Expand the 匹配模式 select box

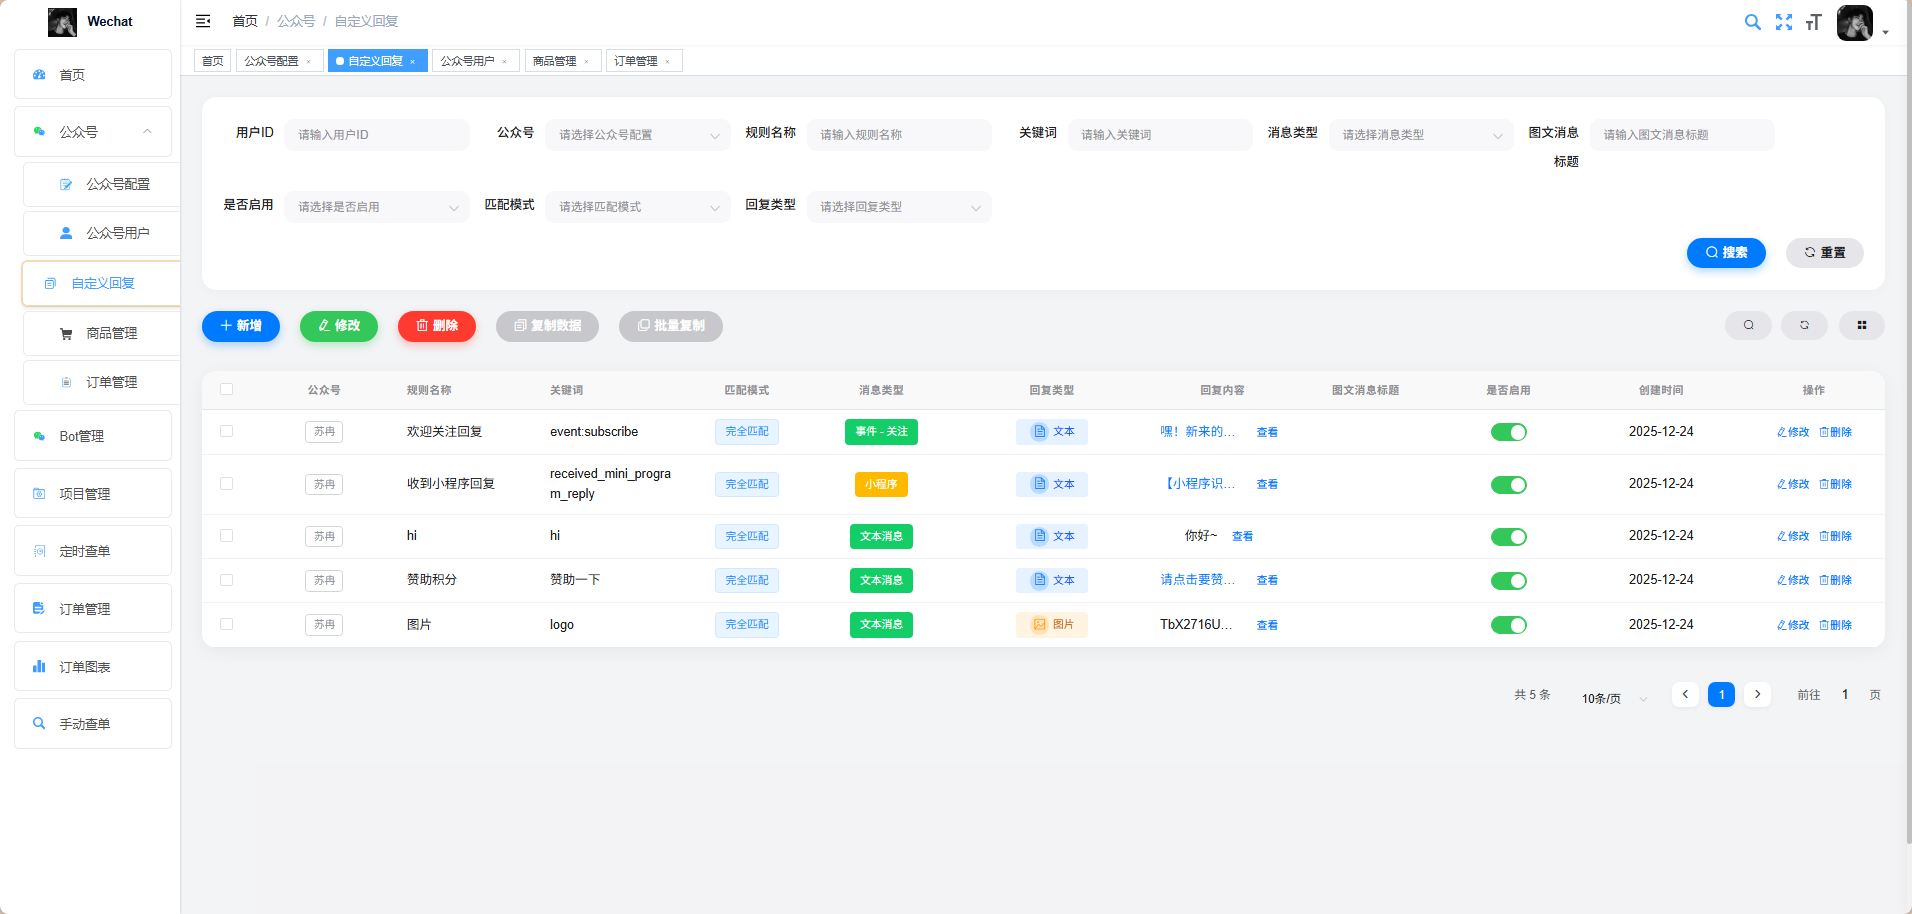click(x=637, y=207)
